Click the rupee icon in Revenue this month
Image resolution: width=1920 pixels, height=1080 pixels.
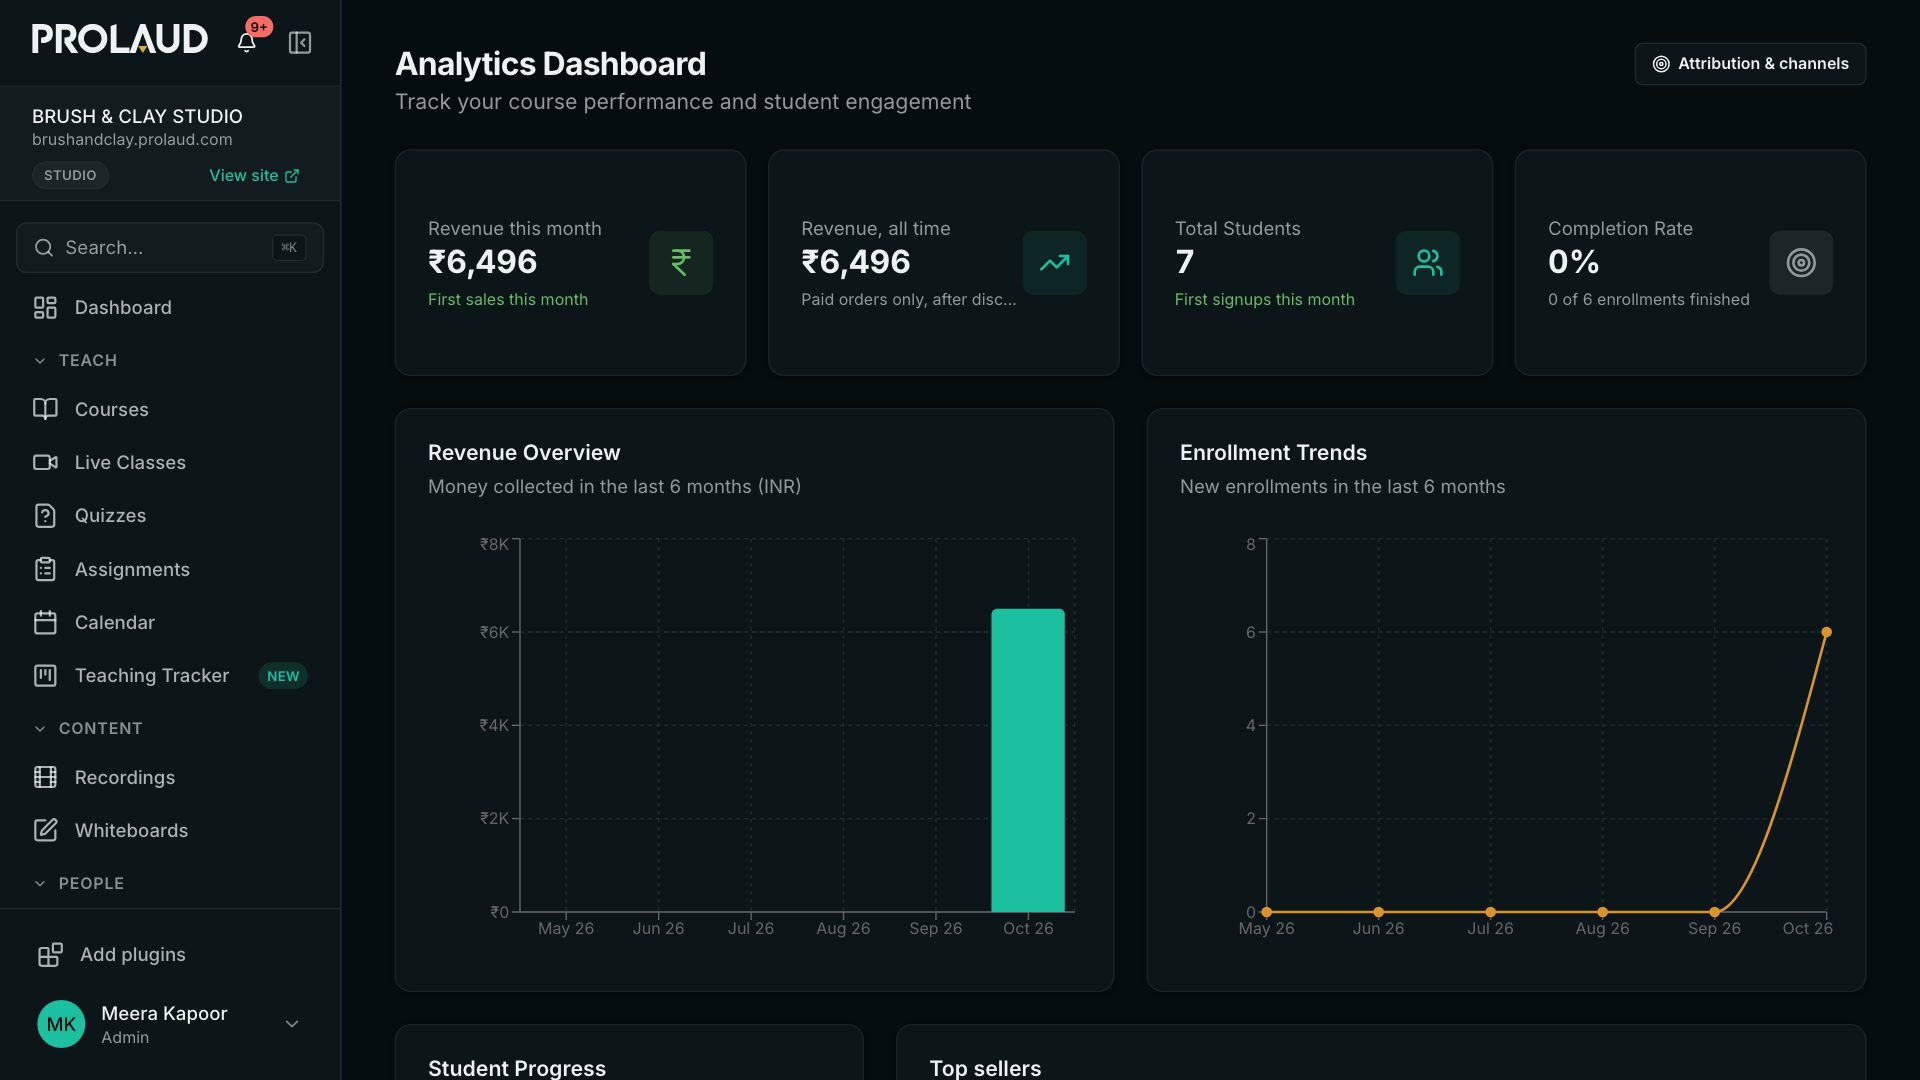coord(681,263)
